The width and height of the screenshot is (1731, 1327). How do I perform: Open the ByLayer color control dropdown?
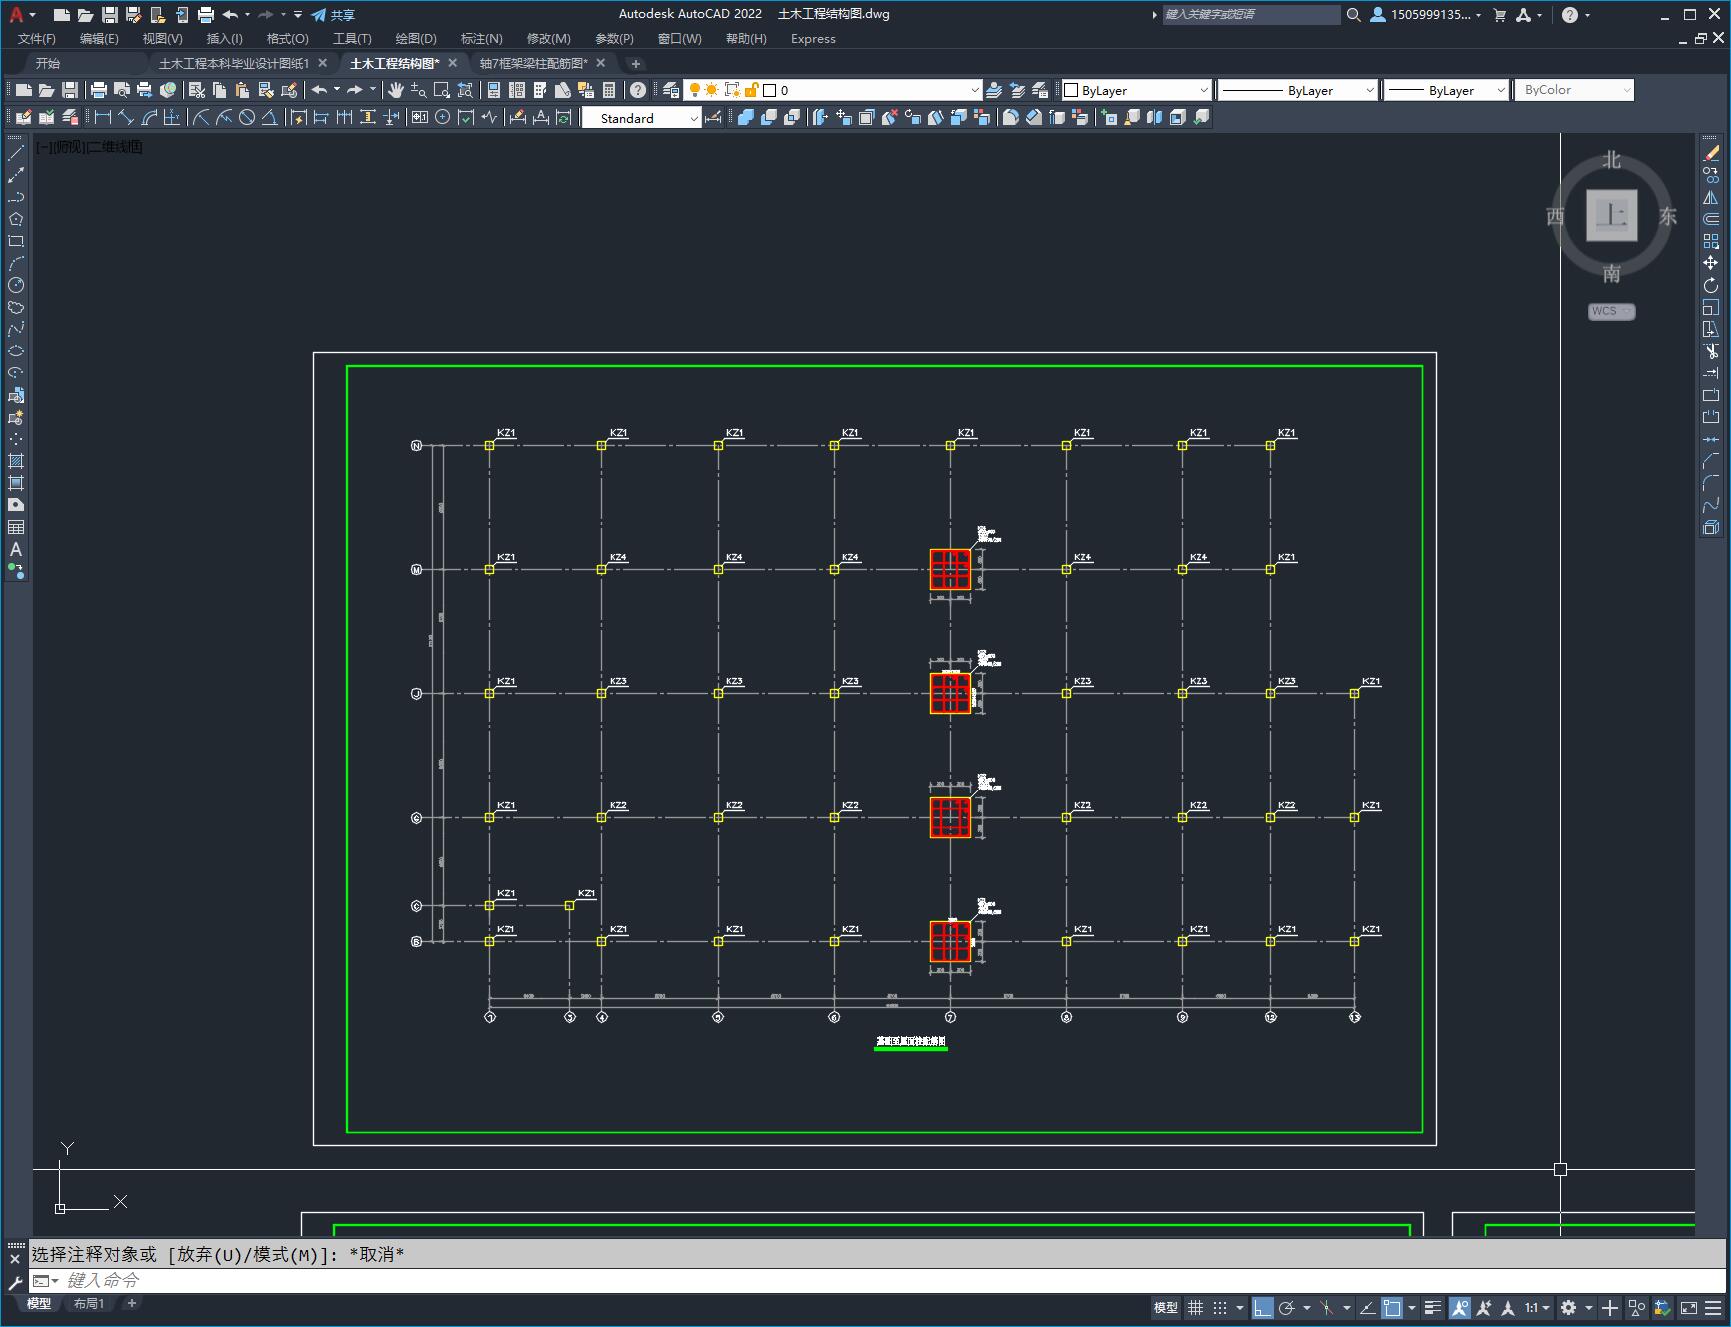coord(1136,90)
